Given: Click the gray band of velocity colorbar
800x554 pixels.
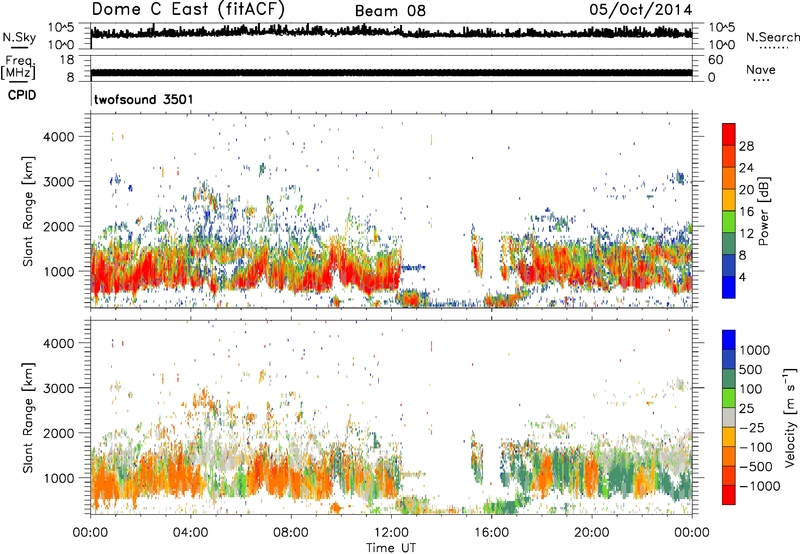Looking at the screenshot, I should 729,417.
